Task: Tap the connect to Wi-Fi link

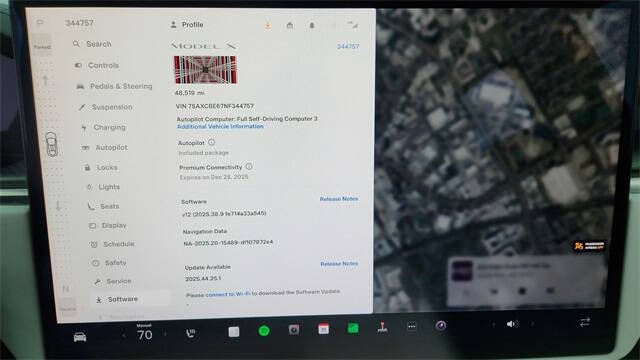Action: click(227, 294)
